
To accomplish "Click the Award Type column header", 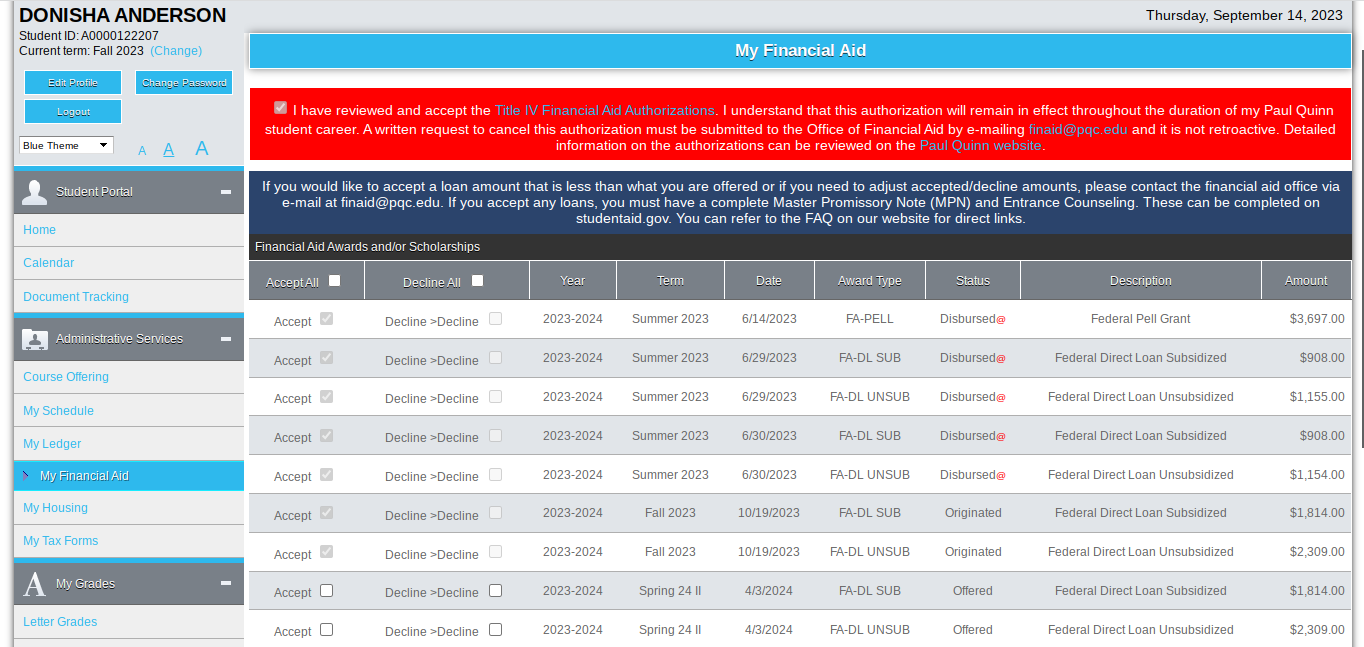I will 870,281.
